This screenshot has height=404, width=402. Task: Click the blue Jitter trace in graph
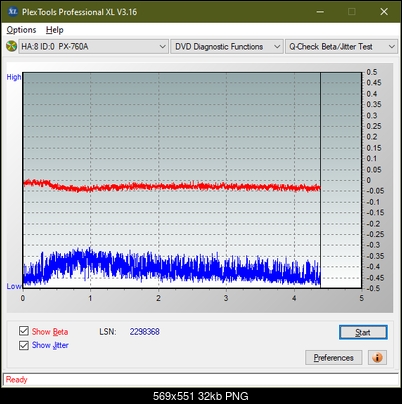tap(173, 268)
